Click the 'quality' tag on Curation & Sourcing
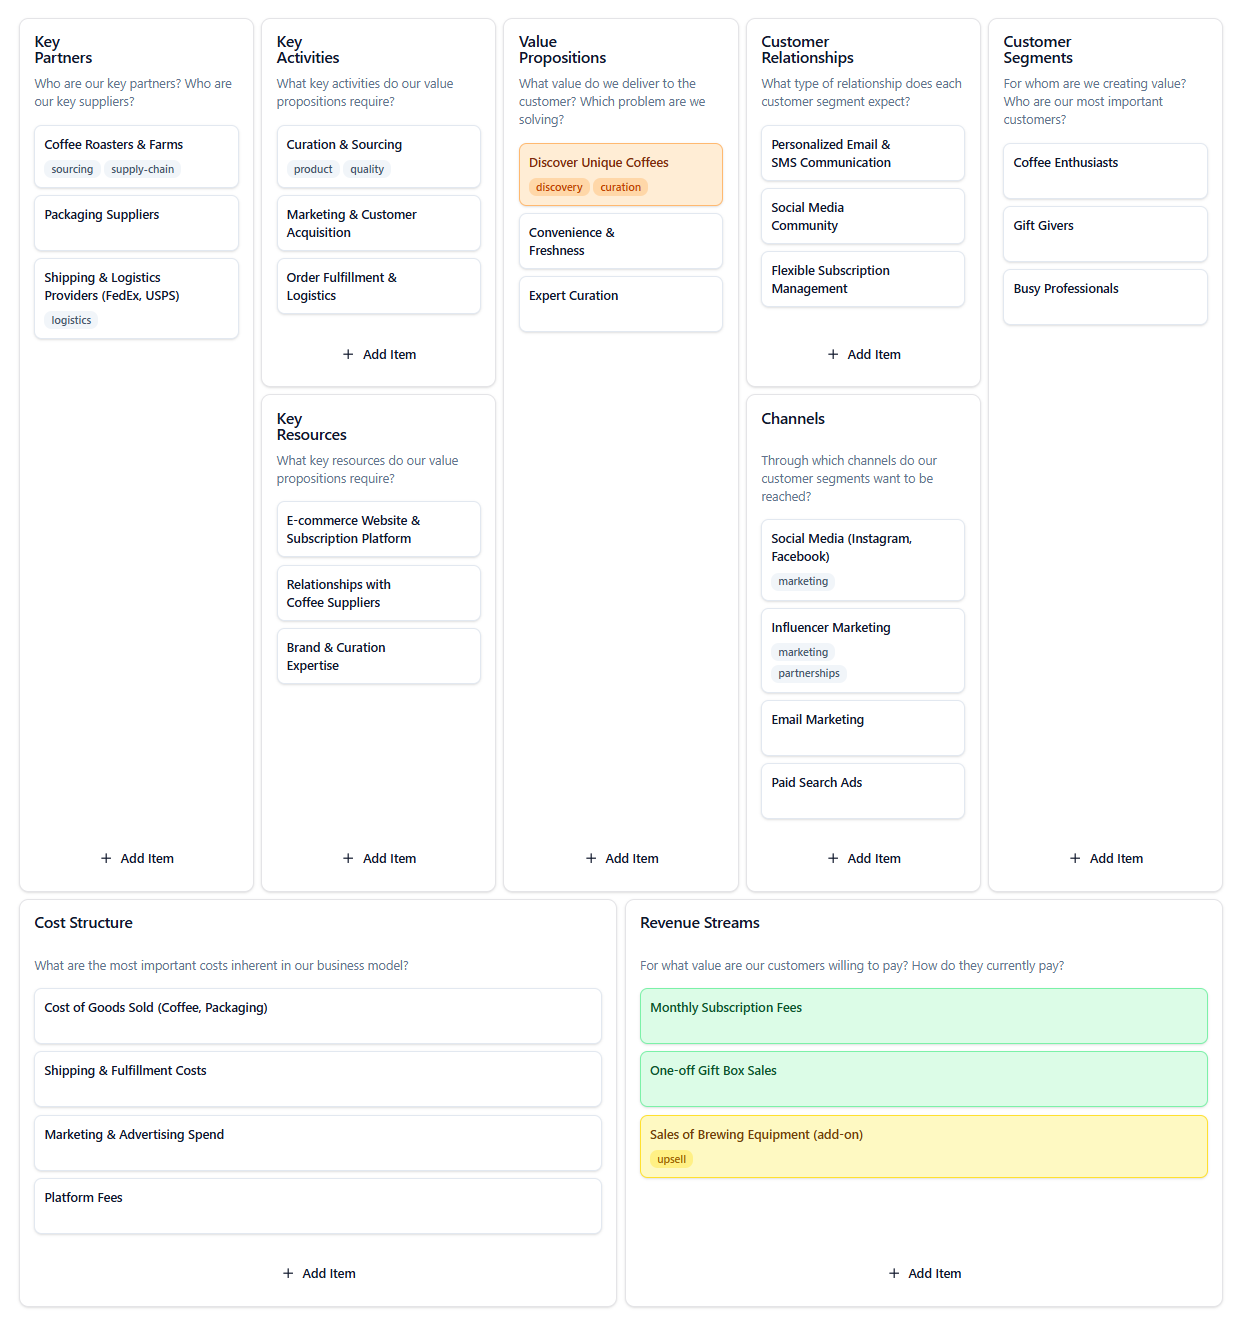 tap(366, 169)
